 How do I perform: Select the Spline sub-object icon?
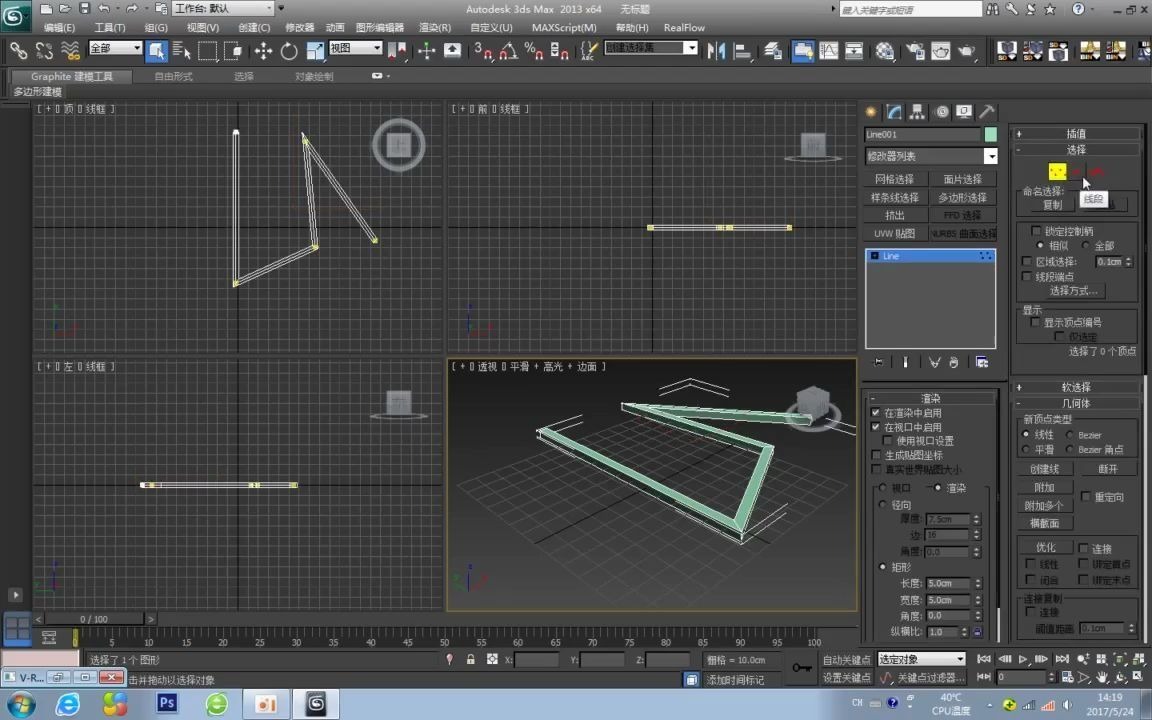[1097, 171]
